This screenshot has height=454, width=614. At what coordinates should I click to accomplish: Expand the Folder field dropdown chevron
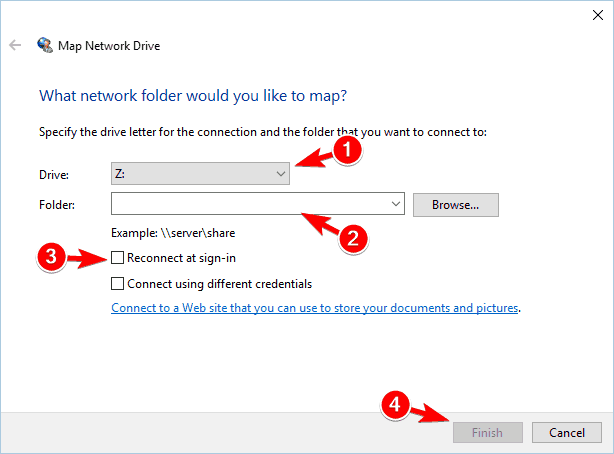pos(396,204)
